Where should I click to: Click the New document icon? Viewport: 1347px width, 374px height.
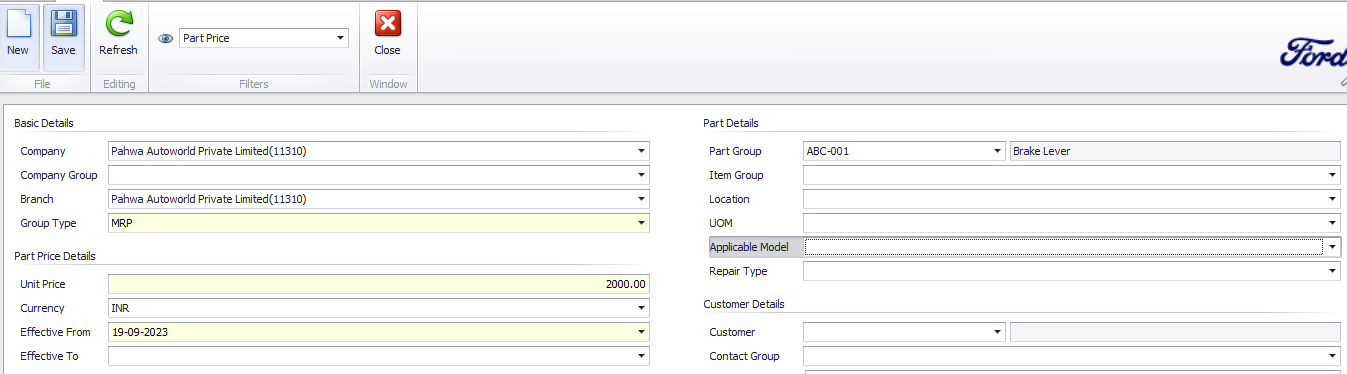[18, 23]
